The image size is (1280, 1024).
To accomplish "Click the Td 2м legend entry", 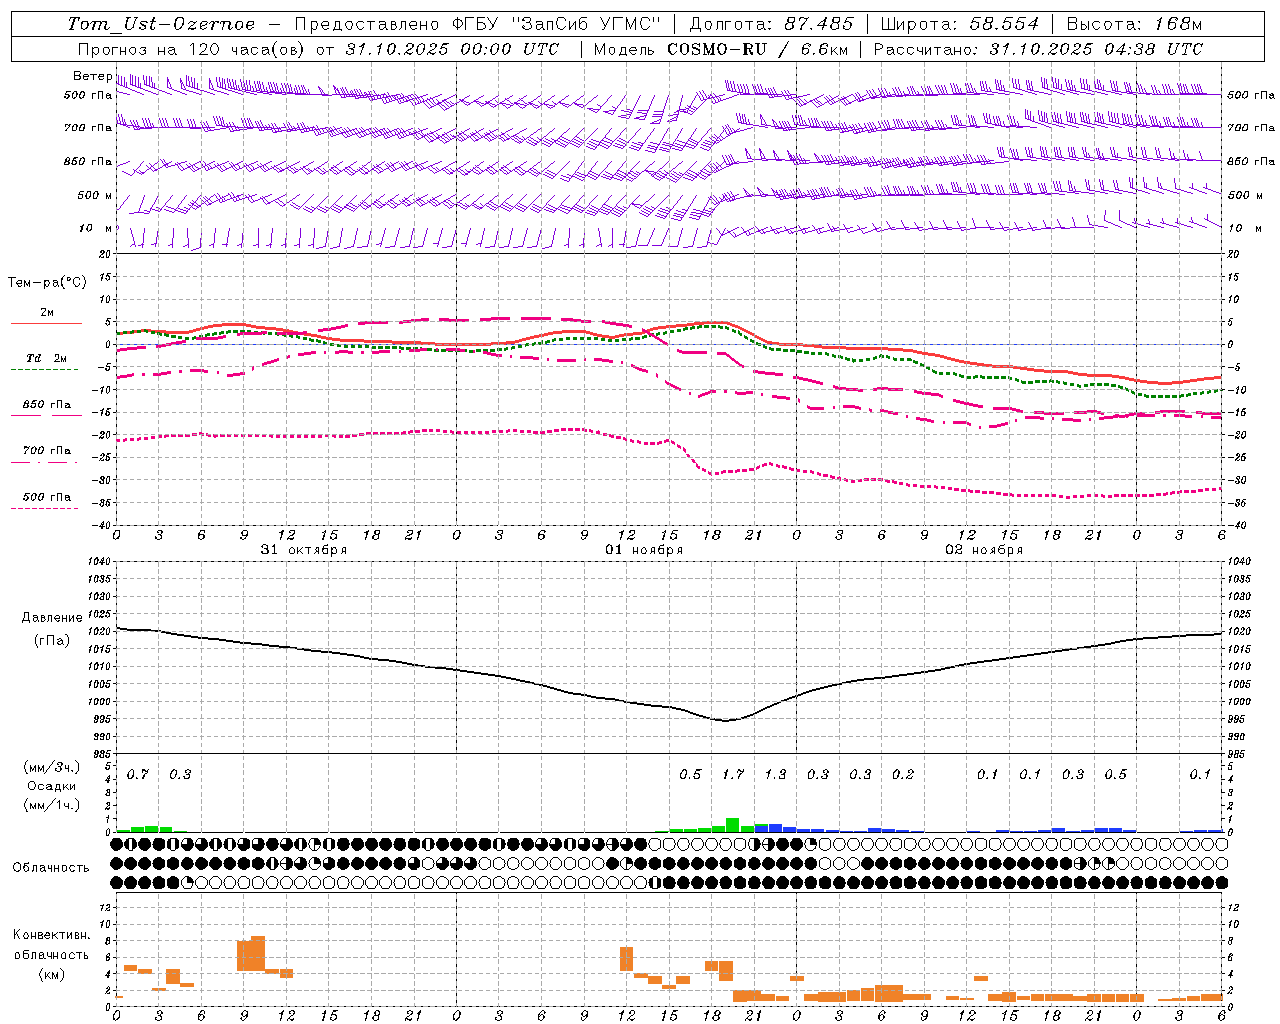I will tap(46, 358).
